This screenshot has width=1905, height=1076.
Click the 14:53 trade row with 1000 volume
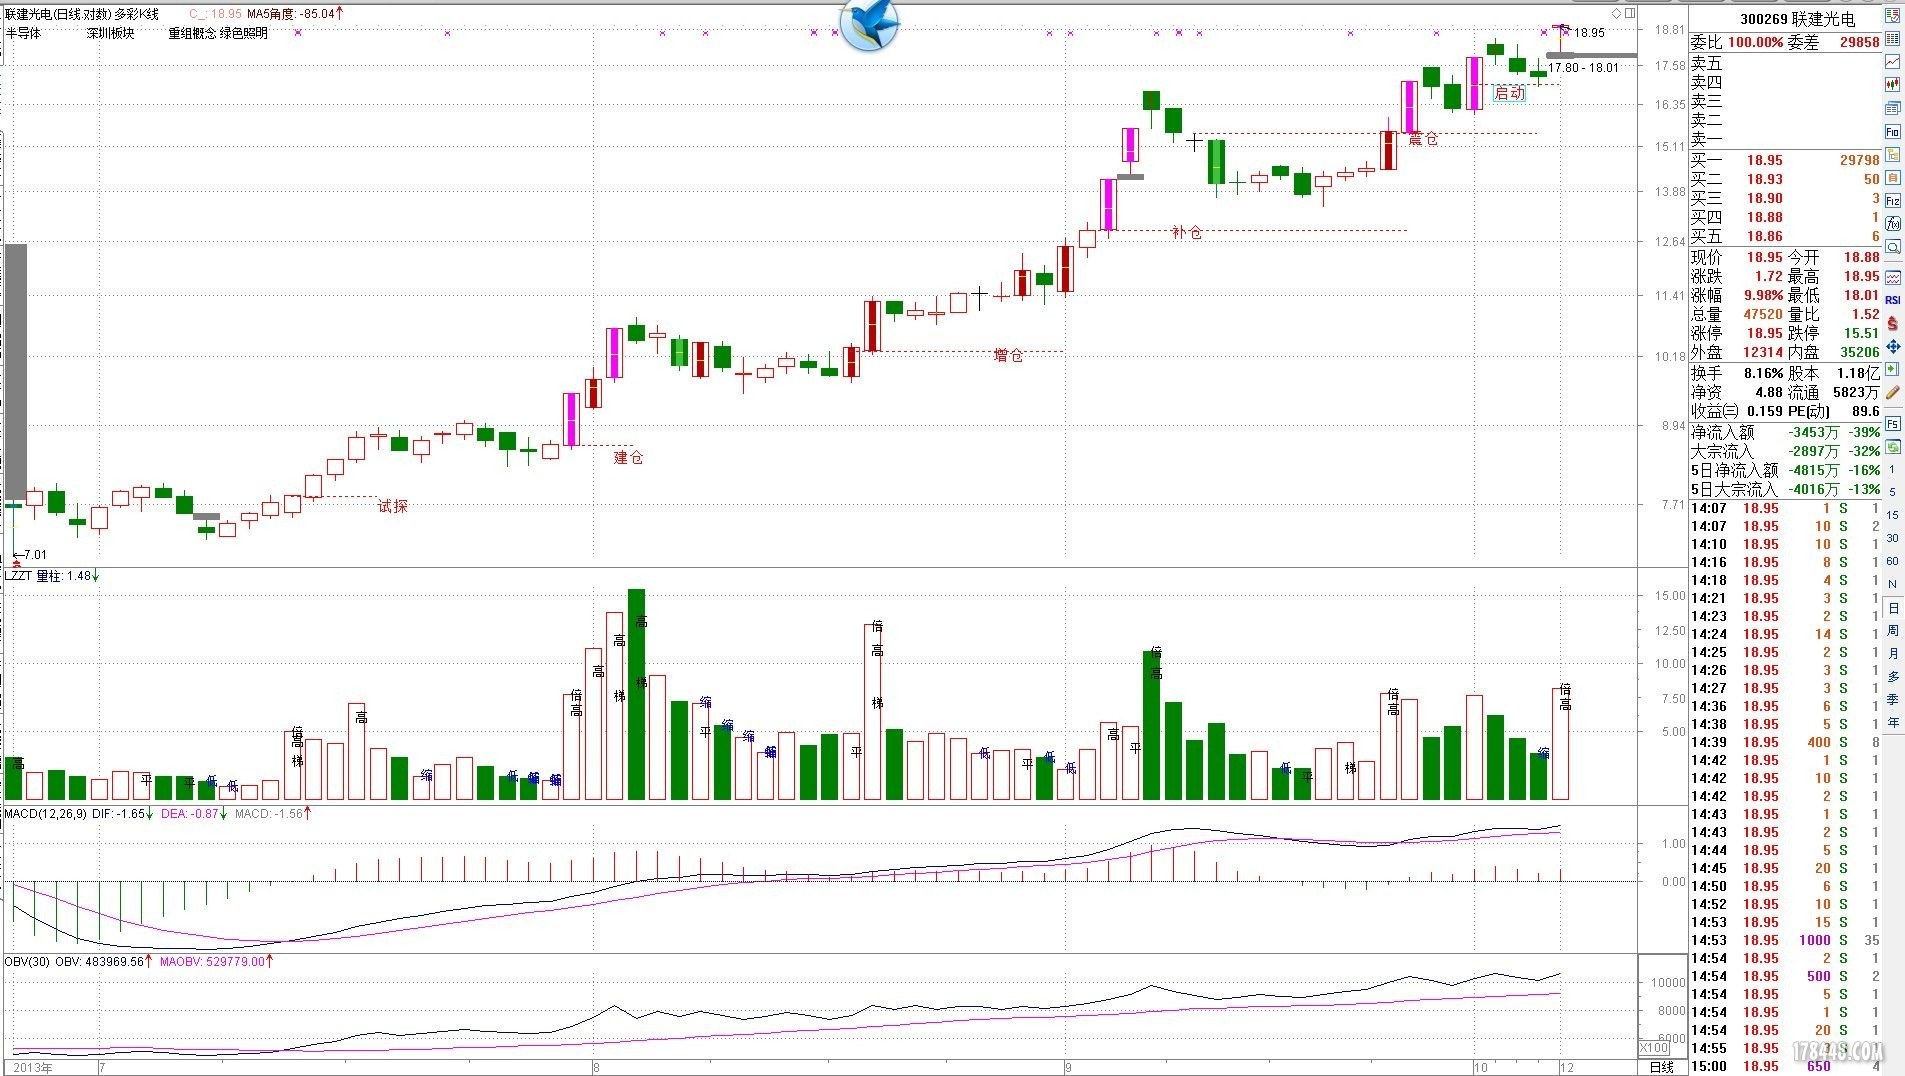1785,940
